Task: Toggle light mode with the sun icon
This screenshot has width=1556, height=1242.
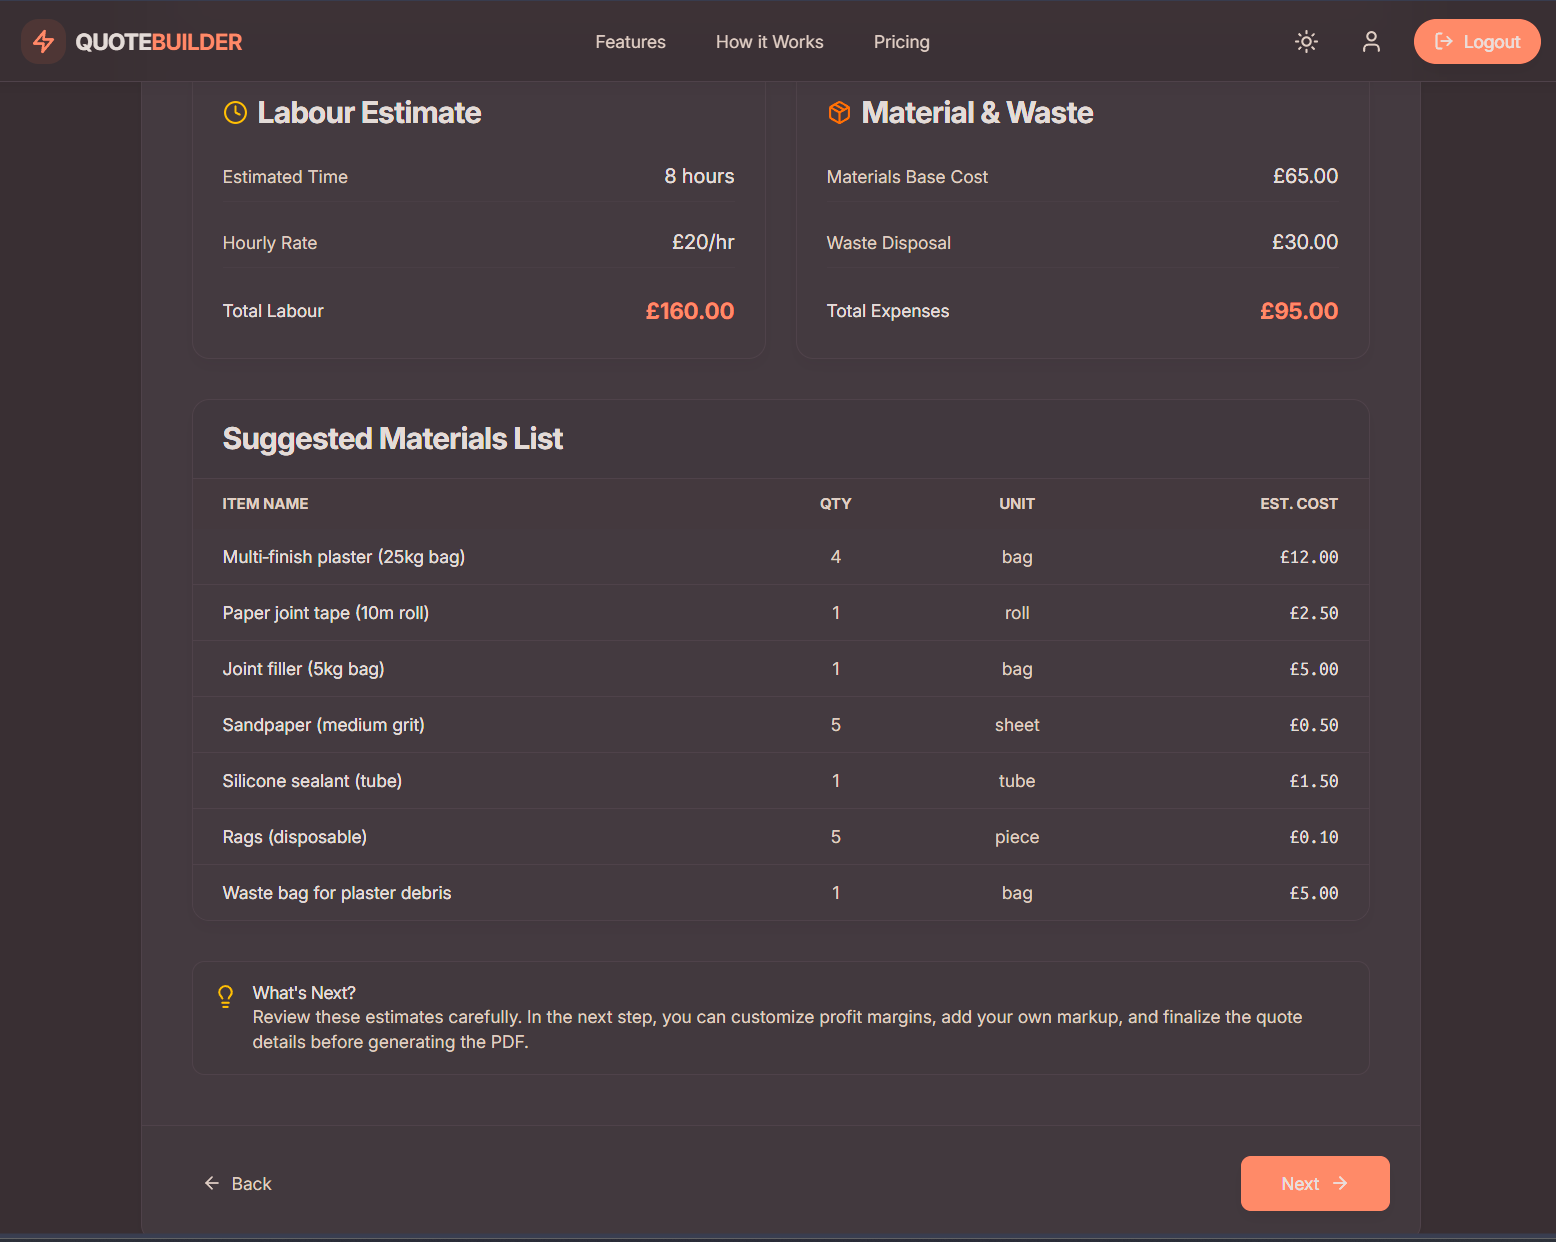Action: click(1306, 41)
